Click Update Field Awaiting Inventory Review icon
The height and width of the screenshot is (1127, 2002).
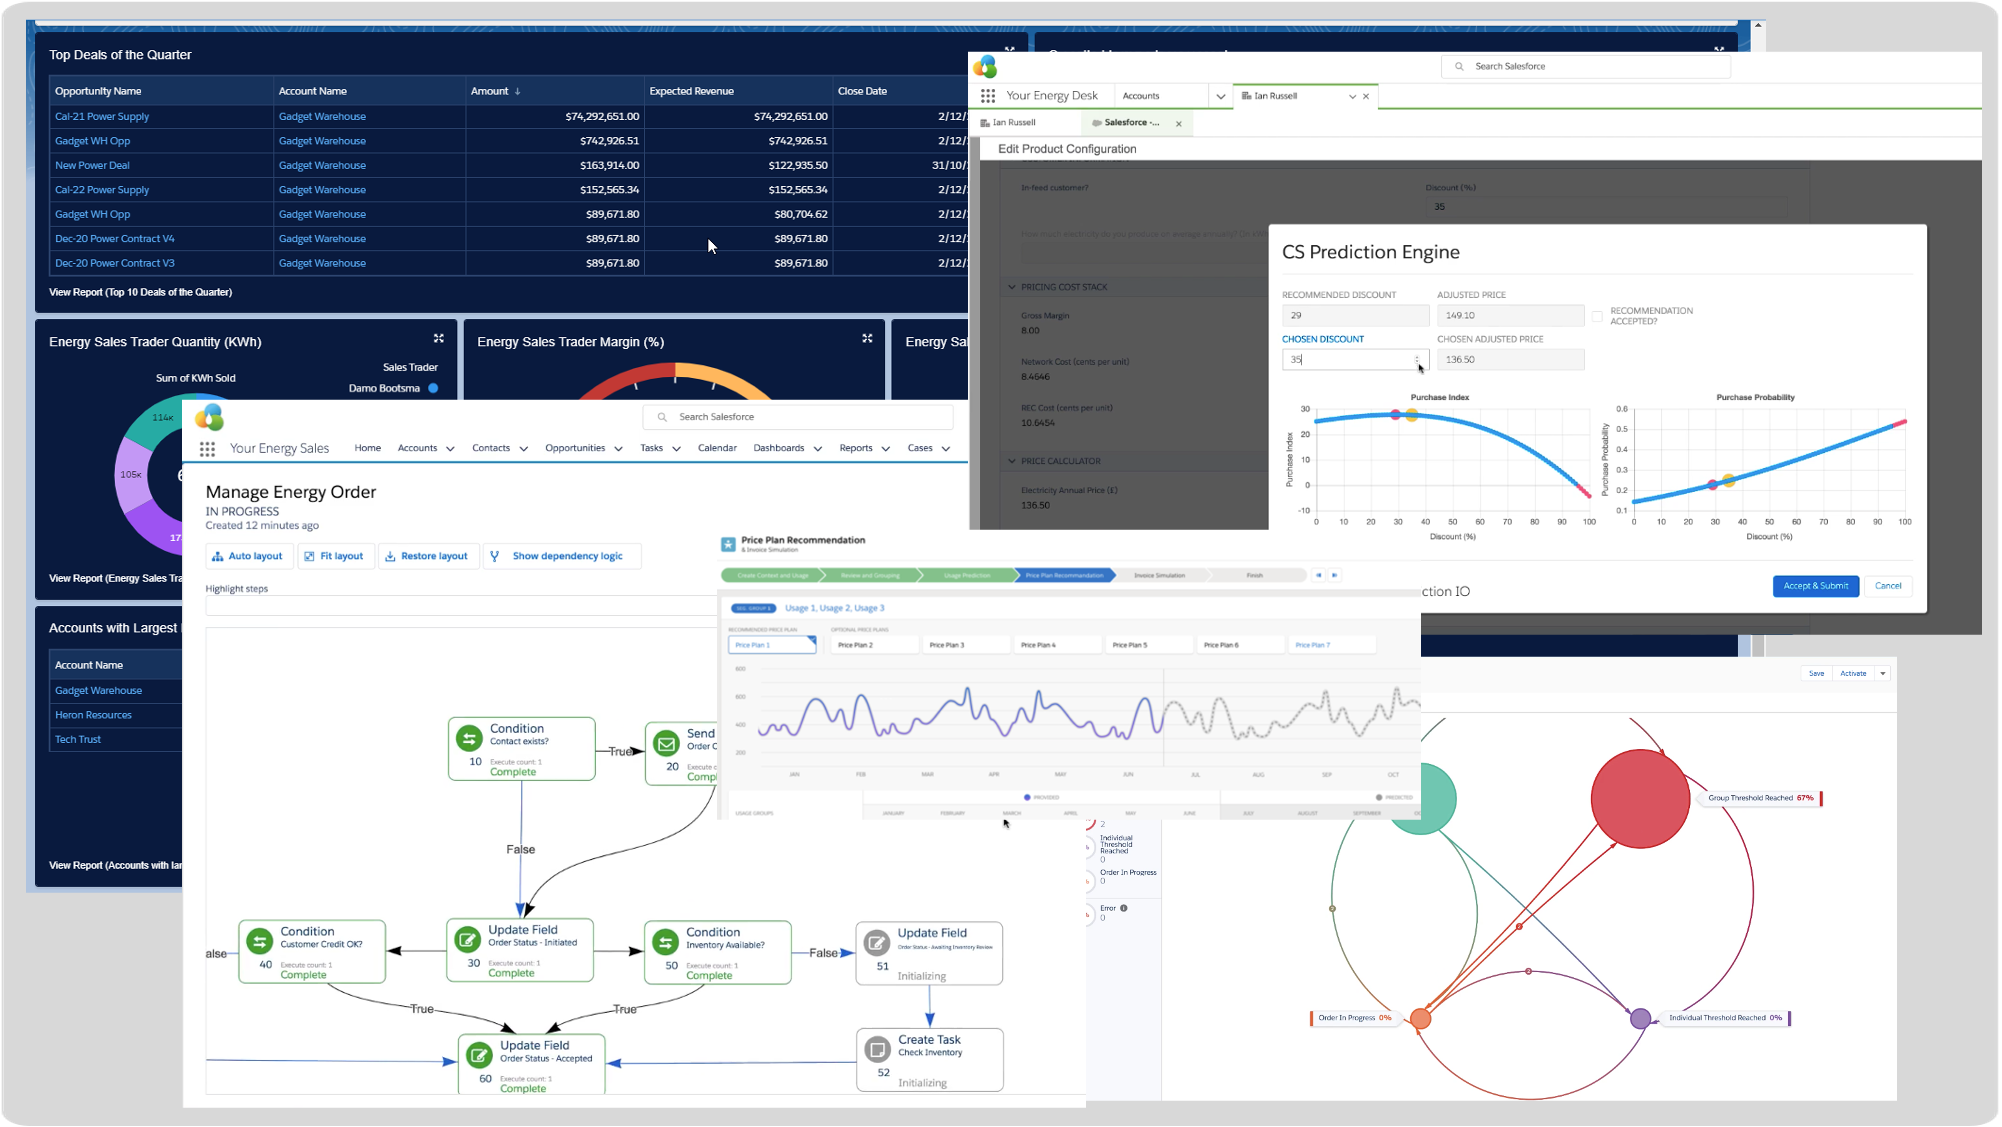tap(877, 942)
